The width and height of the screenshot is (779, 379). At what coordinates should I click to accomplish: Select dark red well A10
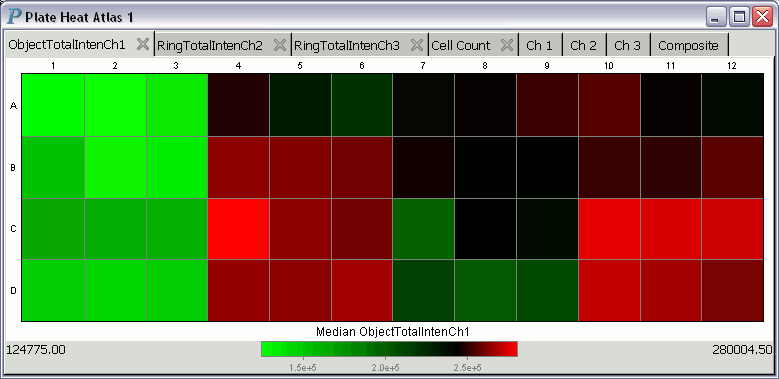click(609, 105)
